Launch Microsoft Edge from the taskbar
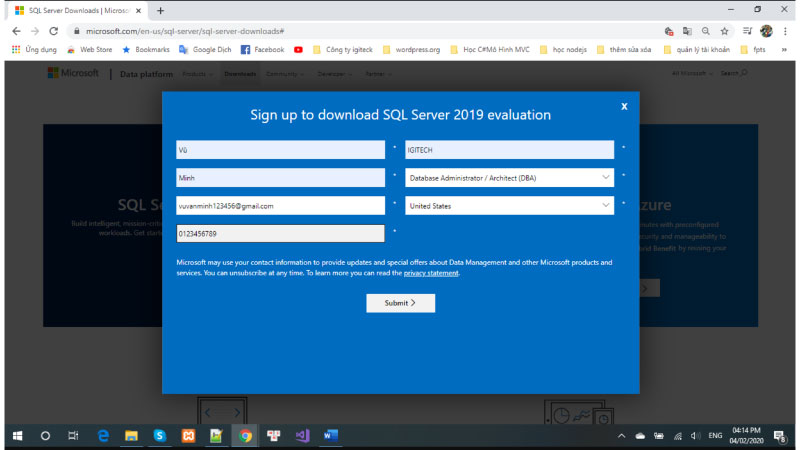This screenshot has width=800, height=450. pos(103,436)
